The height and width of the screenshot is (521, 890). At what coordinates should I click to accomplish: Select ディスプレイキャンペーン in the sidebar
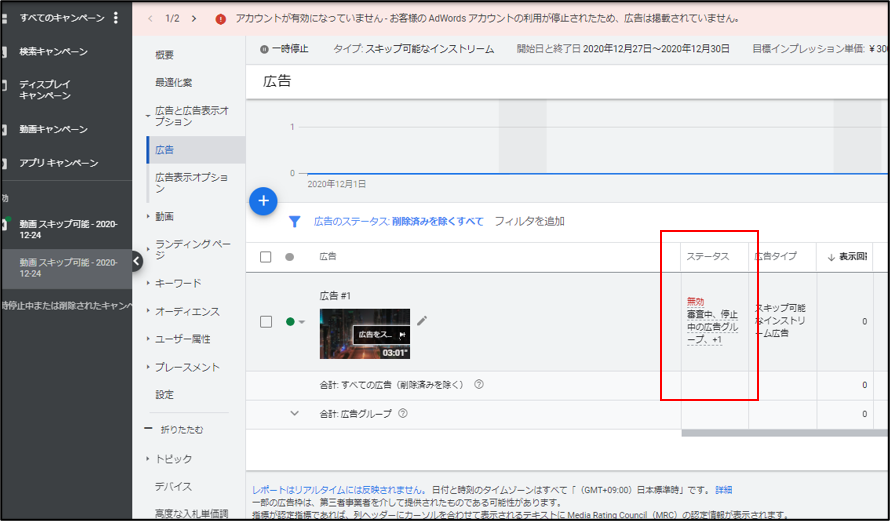45,90
